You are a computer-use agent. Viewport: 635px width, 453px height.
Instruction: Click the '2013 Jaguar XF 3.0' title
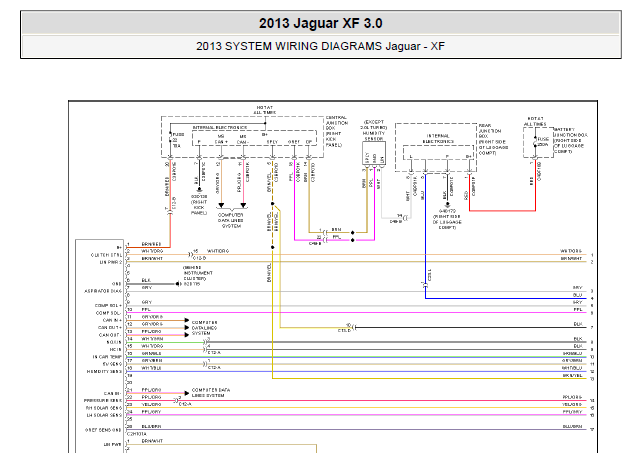(x=320, y=23)
